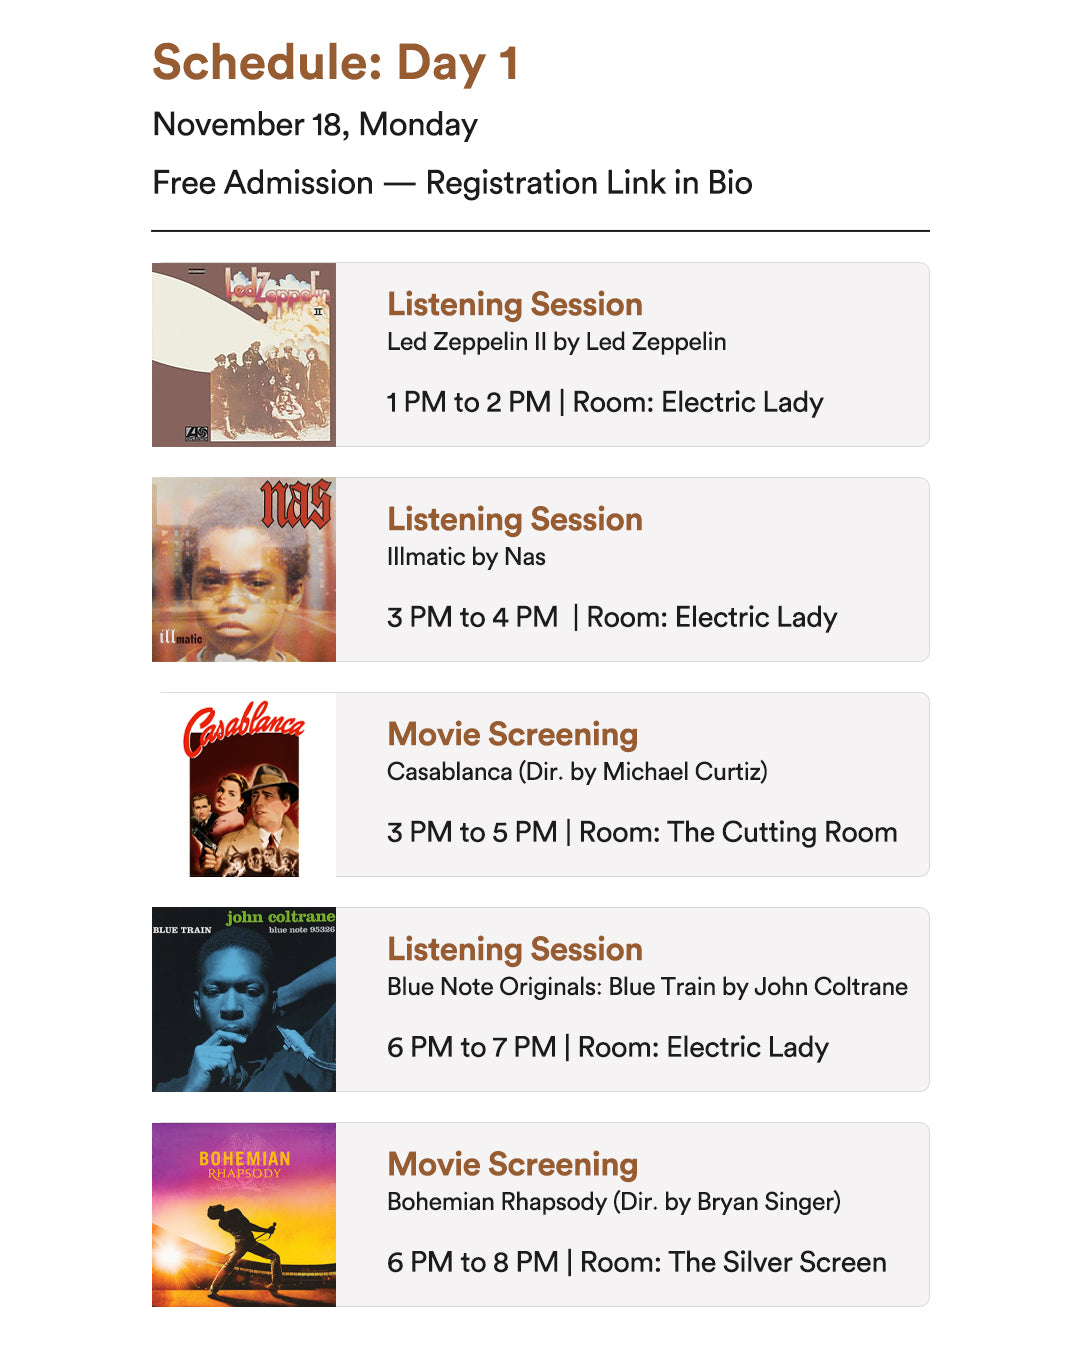Screen dimensions: 1080x1350
Task: Open the Casablanca Movie Screening heading
Action: tap(513, 734)
